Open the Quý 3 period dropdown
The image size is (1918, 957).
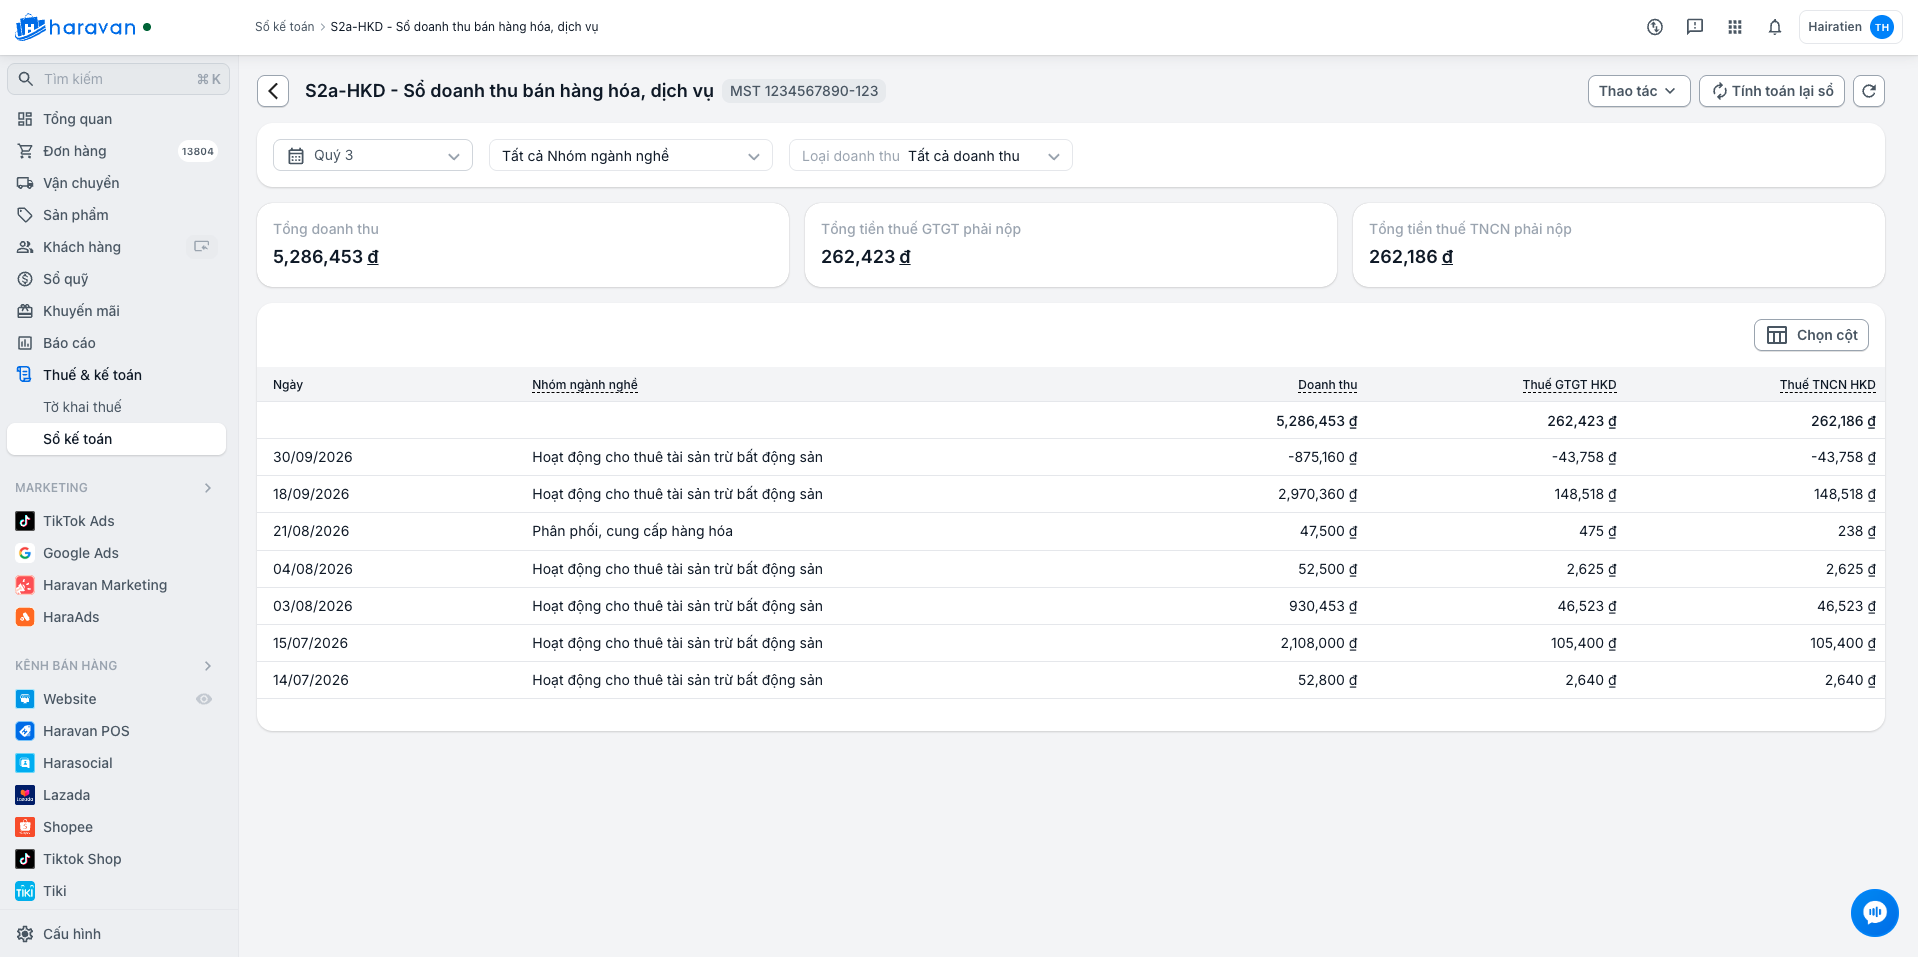[373, 155]
